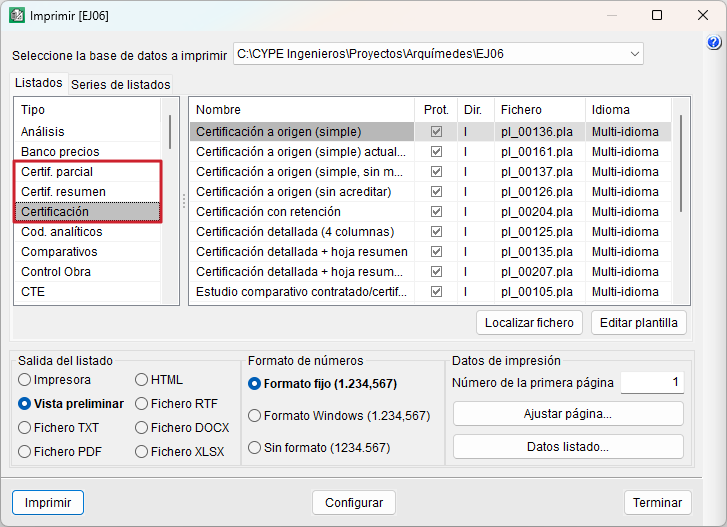
Task: Switch to the Listados tab
Action: (39, 83)
